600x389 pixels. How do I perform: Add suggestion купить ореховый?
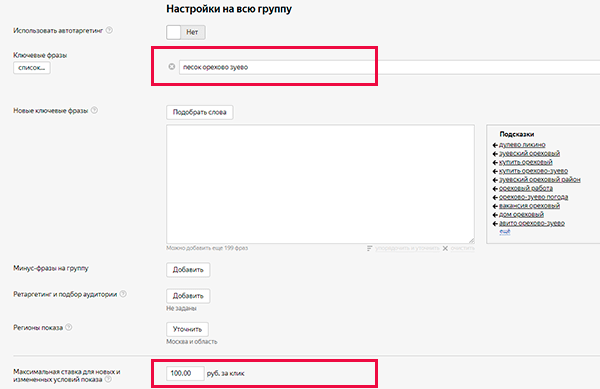pyautogui.click(x=525, y=162)
